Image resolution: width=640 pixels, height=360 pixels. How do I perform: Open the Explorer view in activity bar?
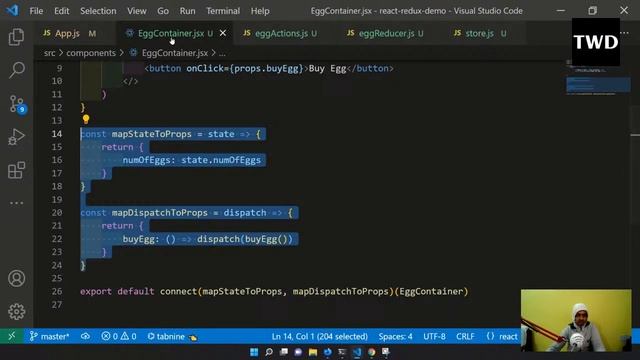[16, 37]
